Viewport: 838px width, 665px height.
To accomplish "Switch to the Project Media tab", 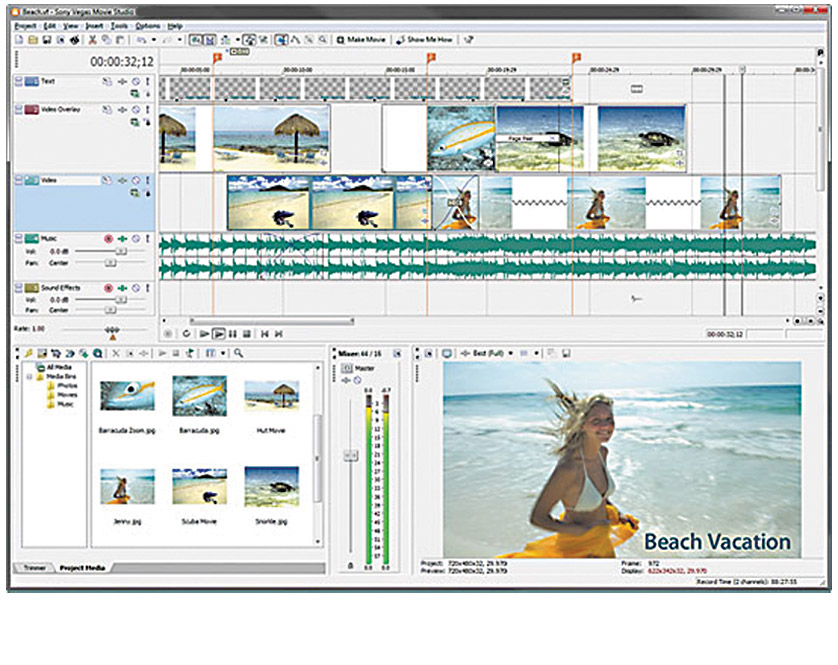I will (x=82, y=568).
